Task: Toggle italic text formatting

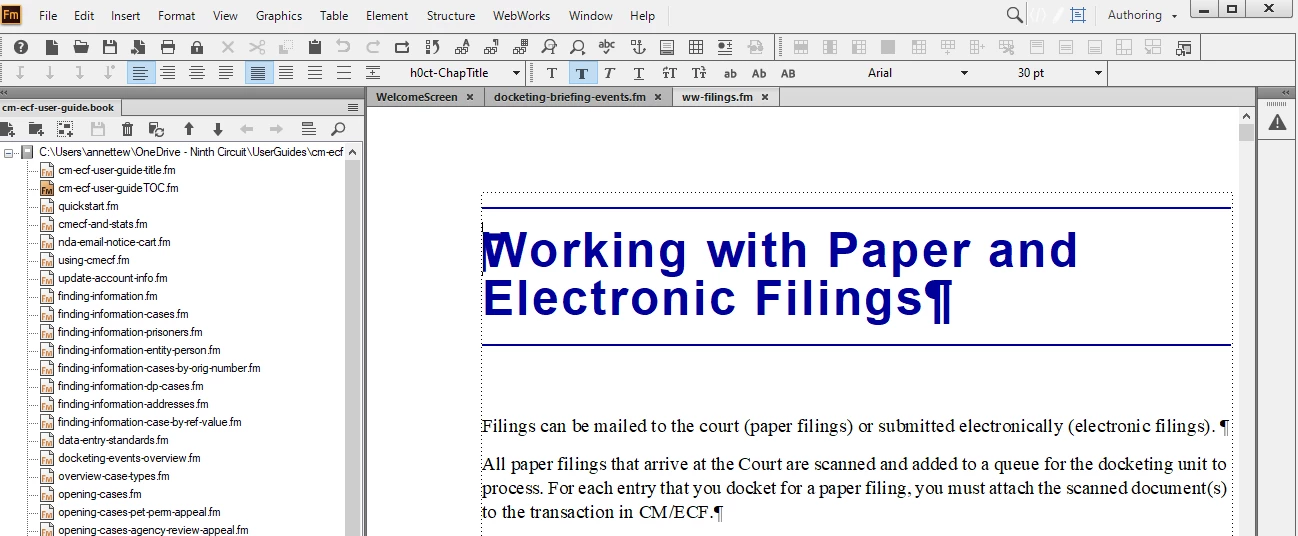Action: [609, 73]
